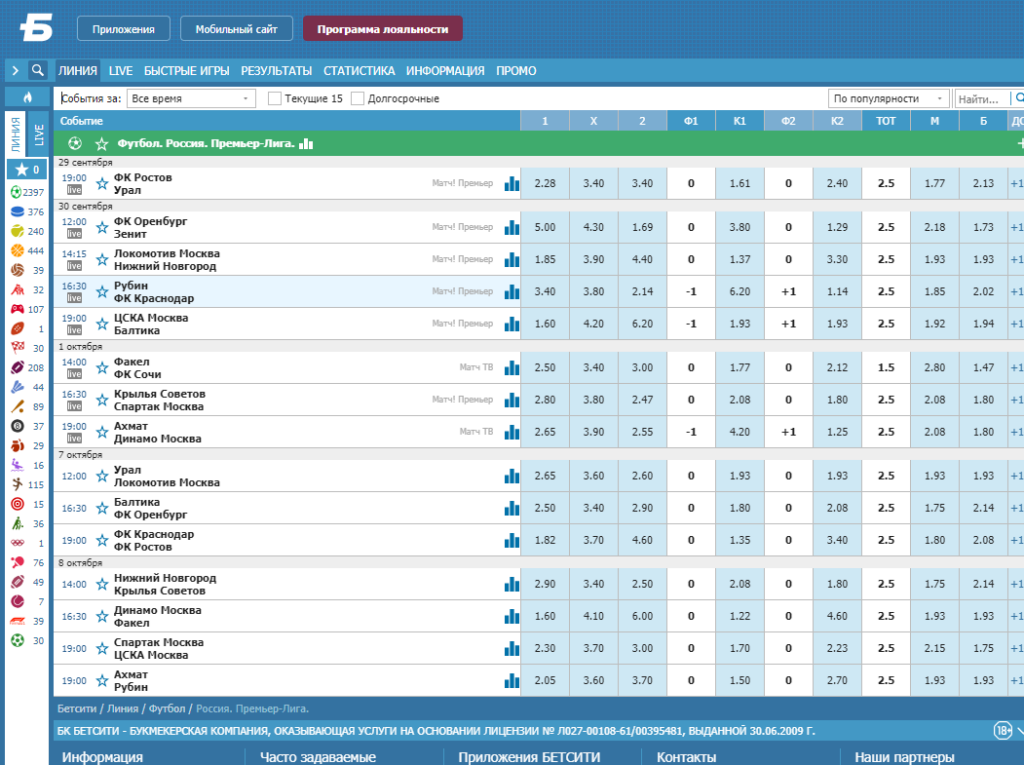Favorite the ФК Ростов – Урал match star
The image size is (1024, 765).
[x=102, y=184]
